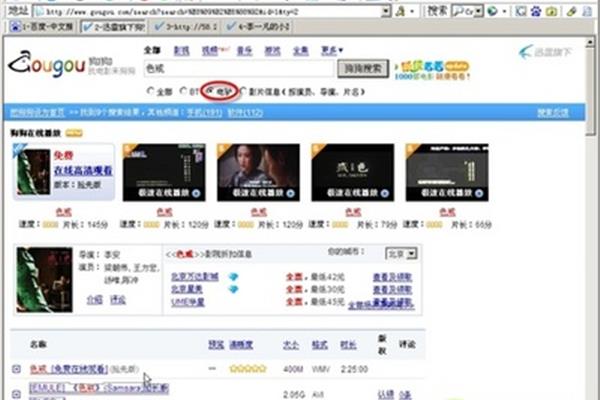Expand the Samsara result row
The width and height of the screenshot is (600, 400).
[x=16, y=394]
